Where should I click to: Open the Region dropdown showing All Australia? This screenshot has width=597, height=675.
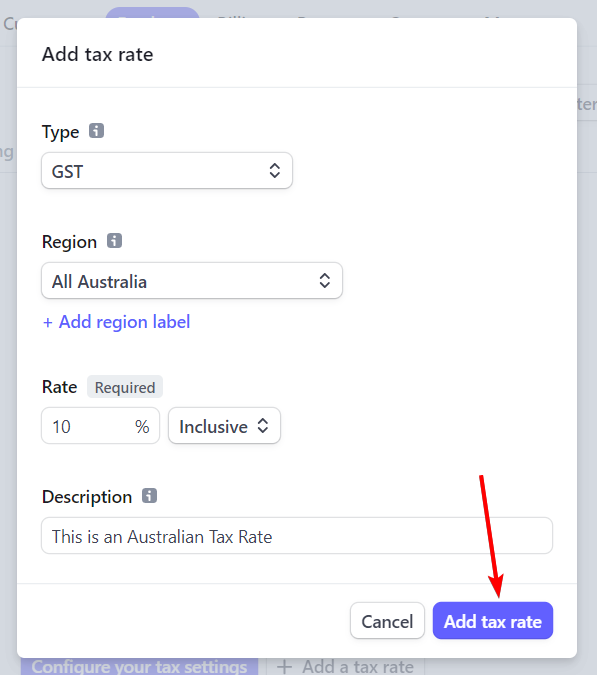(192, 281)
